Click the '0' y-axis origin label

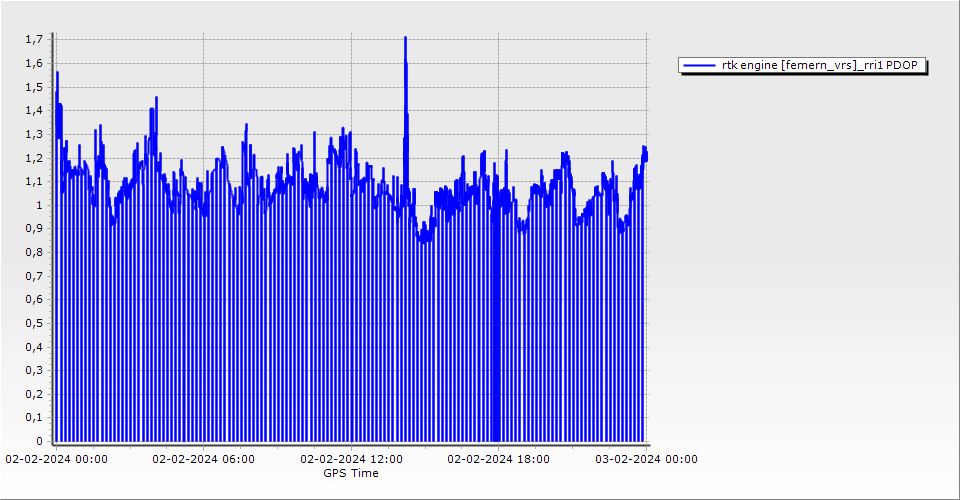coord(40,441)
